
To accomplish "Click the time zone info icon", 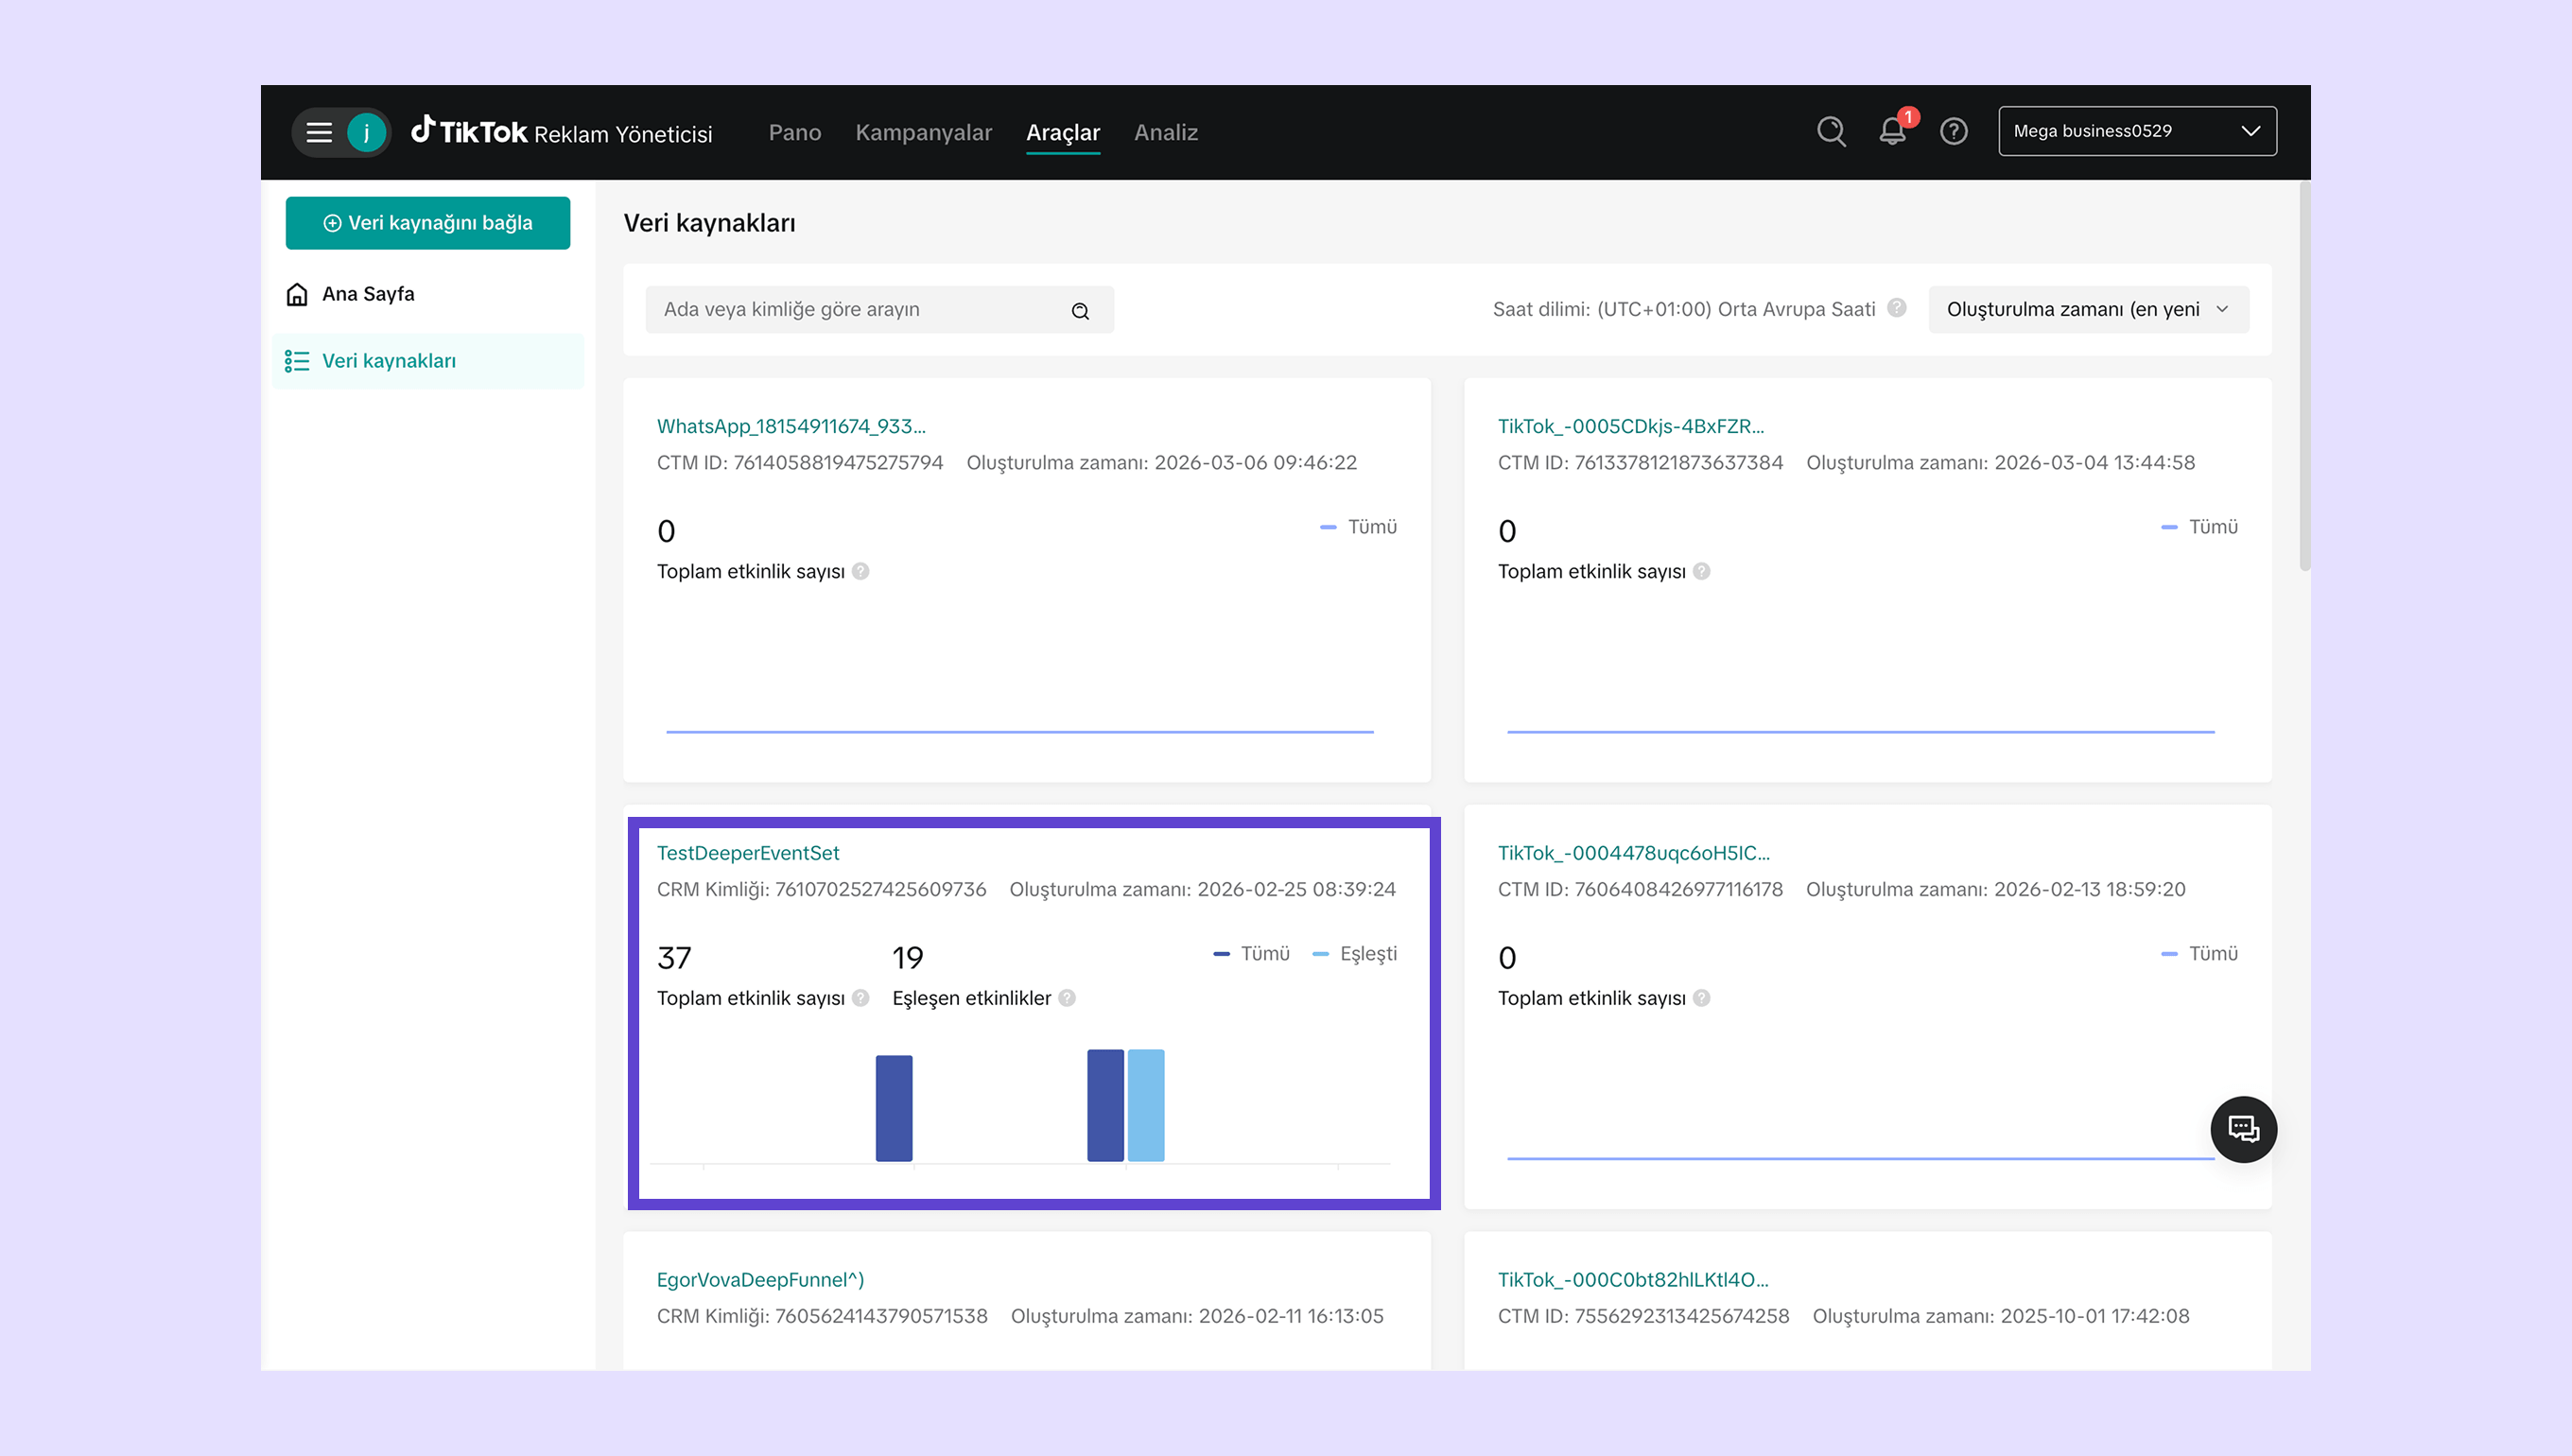I will tap(1896, 308).
